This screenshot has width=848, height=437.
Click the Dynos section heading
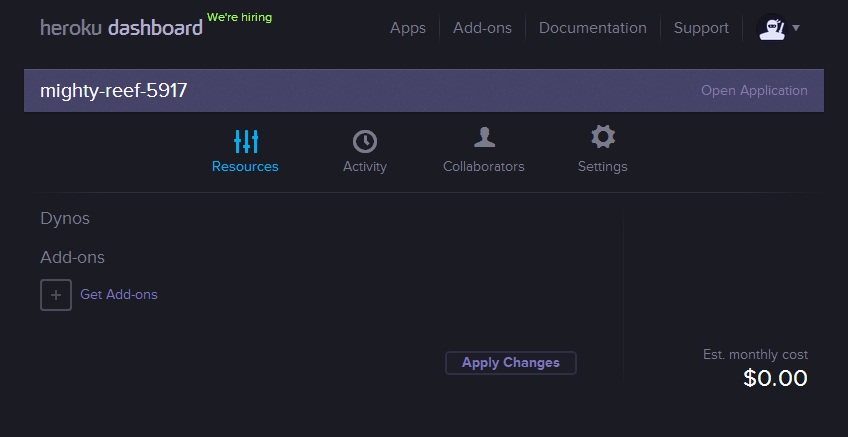[65, 218]
